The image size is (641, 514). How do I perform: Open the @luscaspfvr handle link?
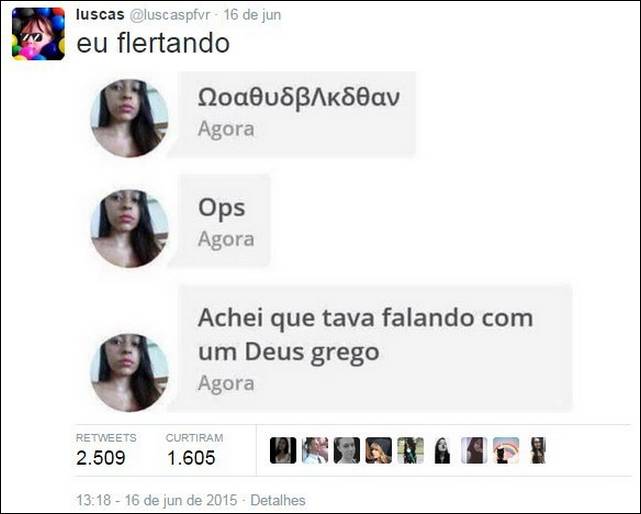pyautogui.click(x=170, y=15)
